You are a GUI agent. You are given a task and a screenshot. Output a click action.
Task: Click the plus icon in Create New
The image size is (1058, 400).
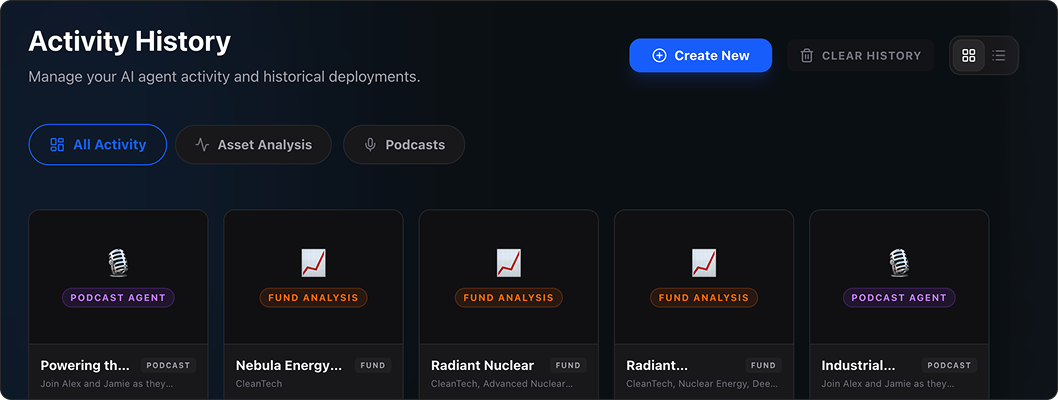point(659,56)
